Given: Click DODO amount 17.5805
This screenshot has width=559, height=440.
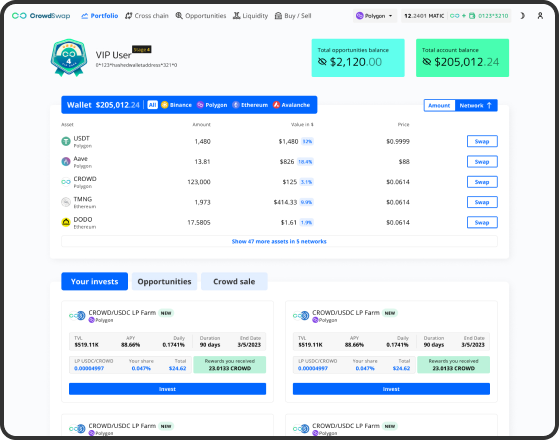Looking at the screenshot, I should pyautogui.click(x=199, y=222).
